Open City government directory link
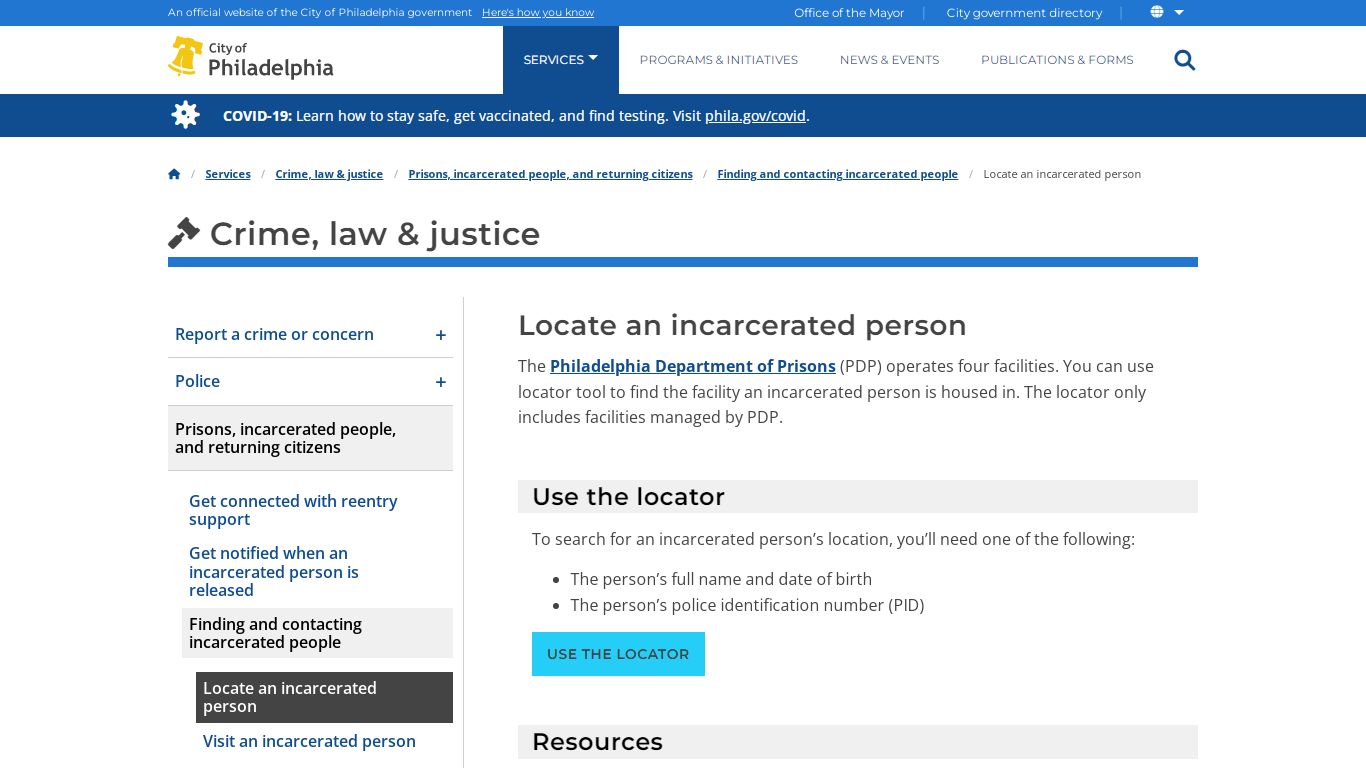 (1024, 13)
